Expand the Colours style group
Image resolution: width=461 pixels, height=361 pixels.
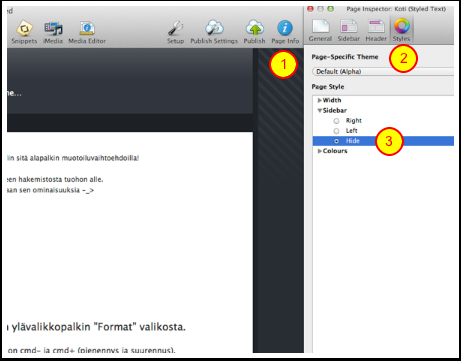(320, 151)
